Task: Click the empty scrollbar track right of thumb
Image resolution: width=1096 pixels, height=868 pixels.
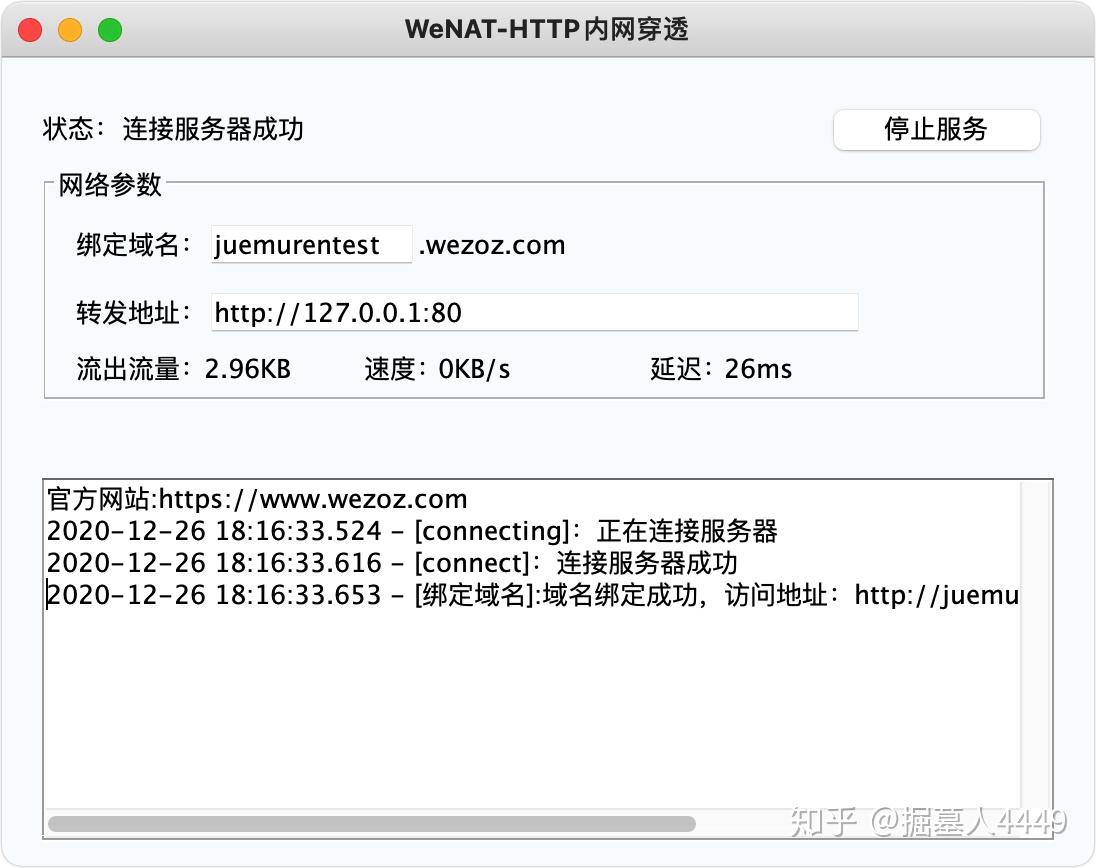Action: (858, 824)
